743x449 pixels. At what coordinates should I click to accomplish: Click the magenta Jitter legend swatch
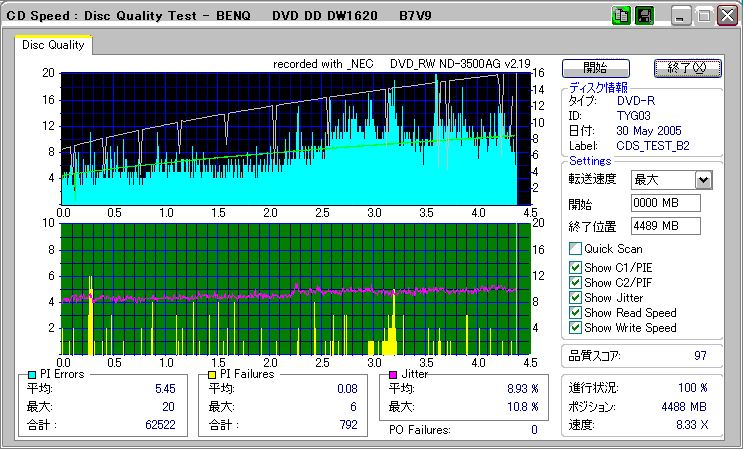coord(393,374)
